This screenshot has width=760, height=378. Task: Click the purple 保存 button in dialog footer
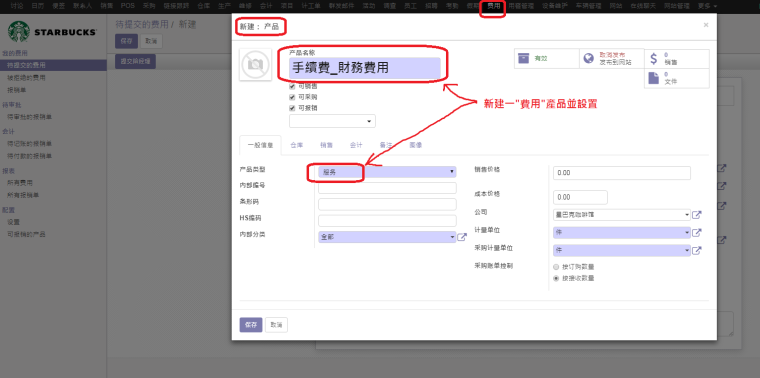pos(251,325)
